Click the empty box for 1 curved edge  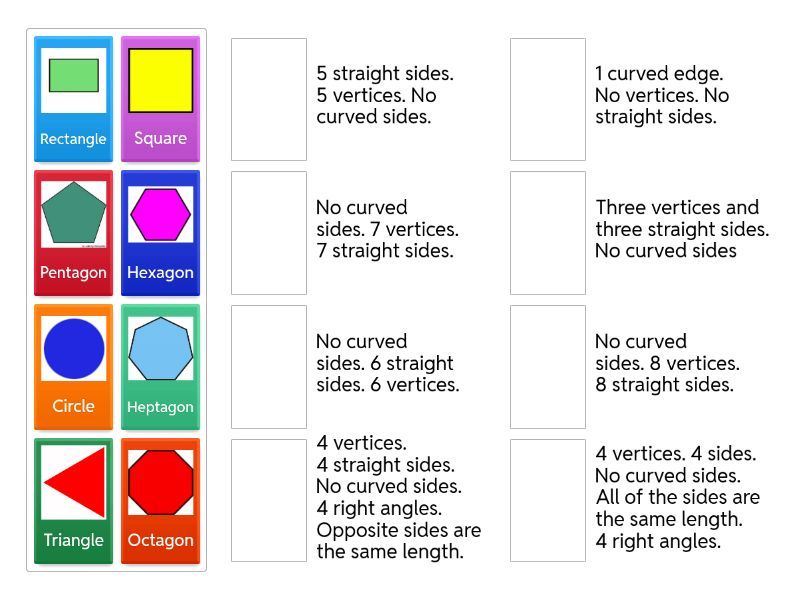tap(548, 99)
